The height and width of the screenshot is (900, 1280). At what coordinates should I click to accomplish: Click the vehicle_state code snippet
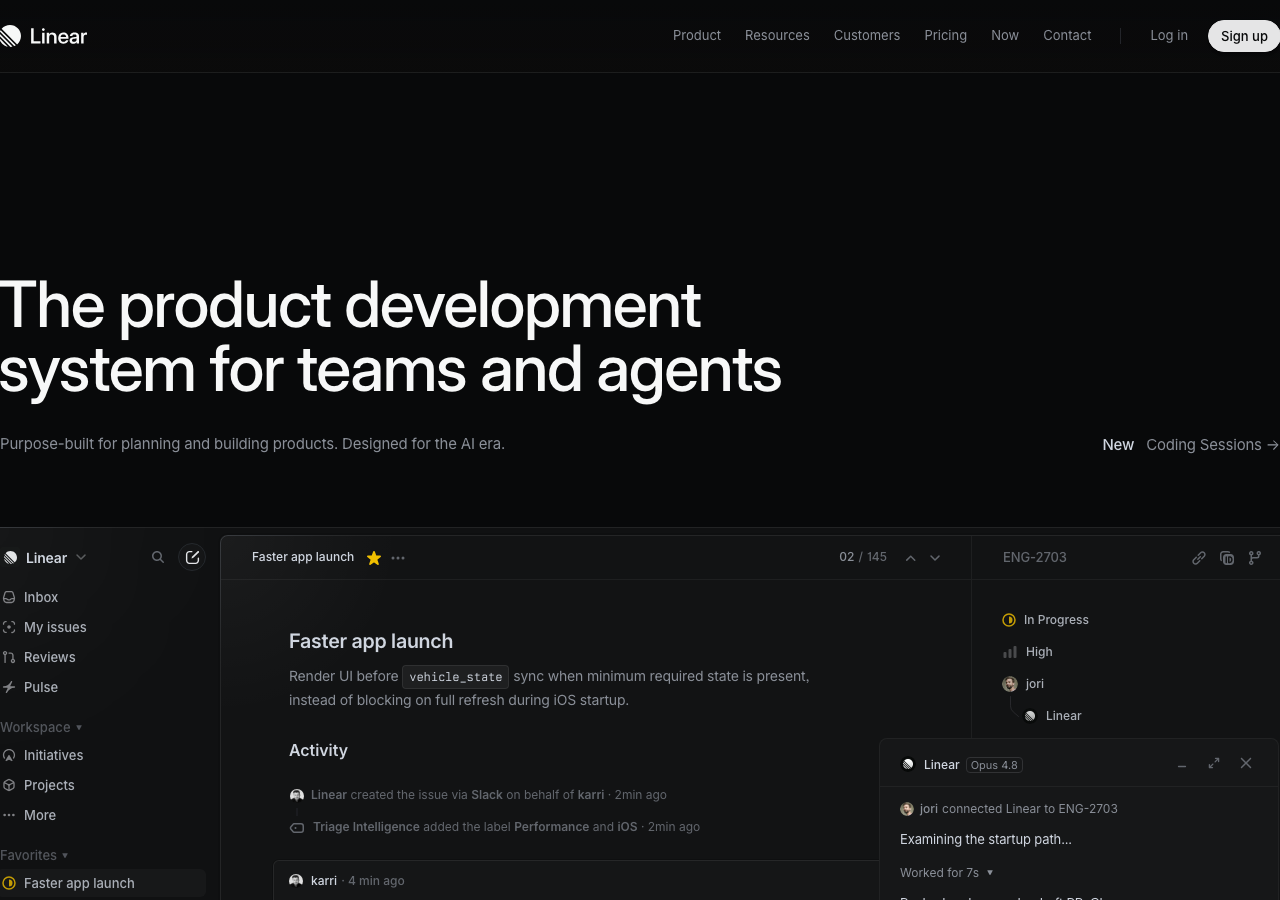point(456,677)
